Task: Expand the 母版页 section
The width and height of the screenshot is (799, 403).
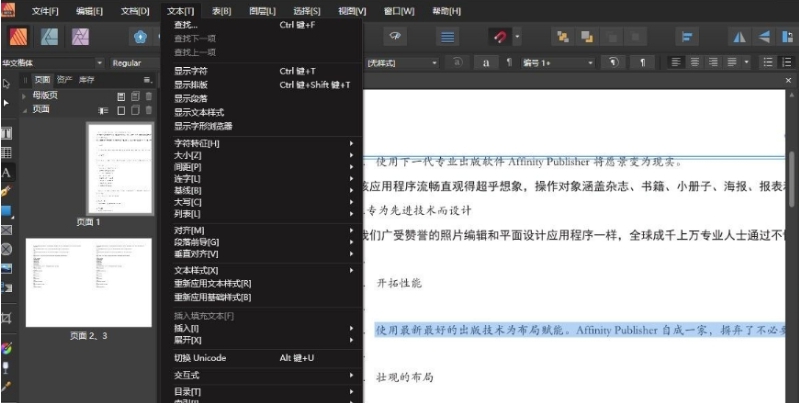Action: (26, 96)
